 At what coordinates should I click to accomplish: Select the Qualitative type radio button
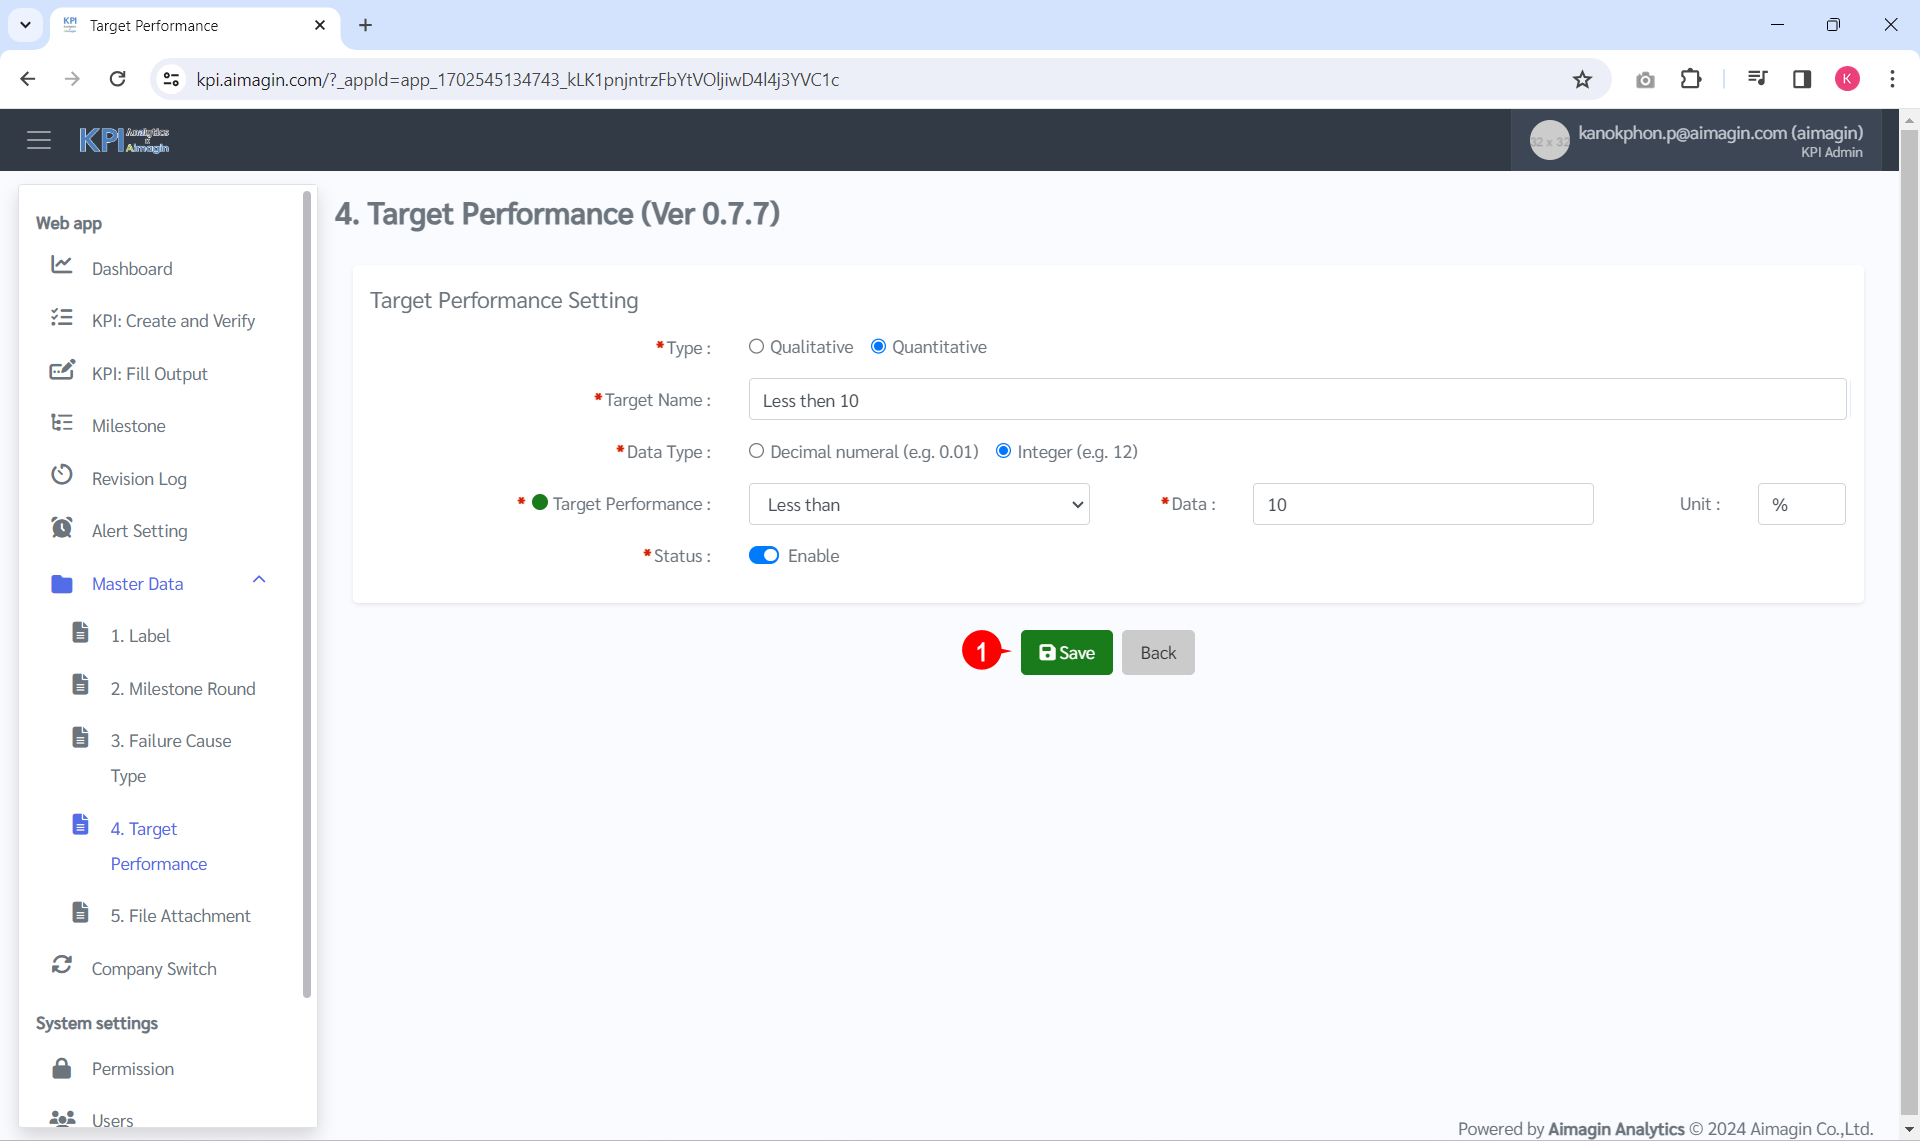coord(757,346)
